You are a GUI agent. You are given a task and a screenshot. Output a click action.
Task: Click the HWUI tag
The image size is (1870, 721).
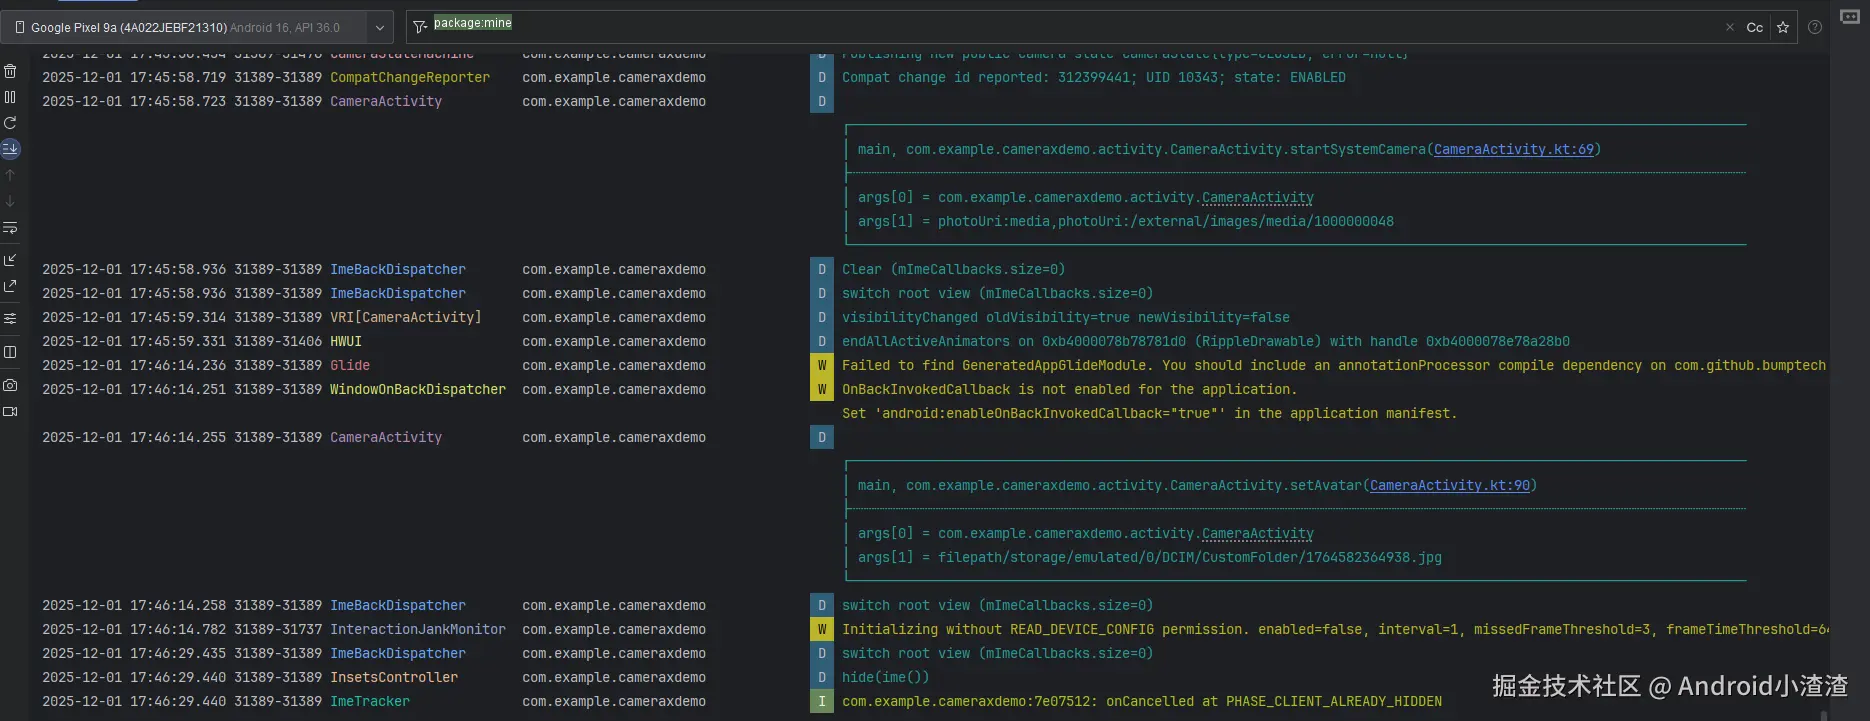click(346, 341)
